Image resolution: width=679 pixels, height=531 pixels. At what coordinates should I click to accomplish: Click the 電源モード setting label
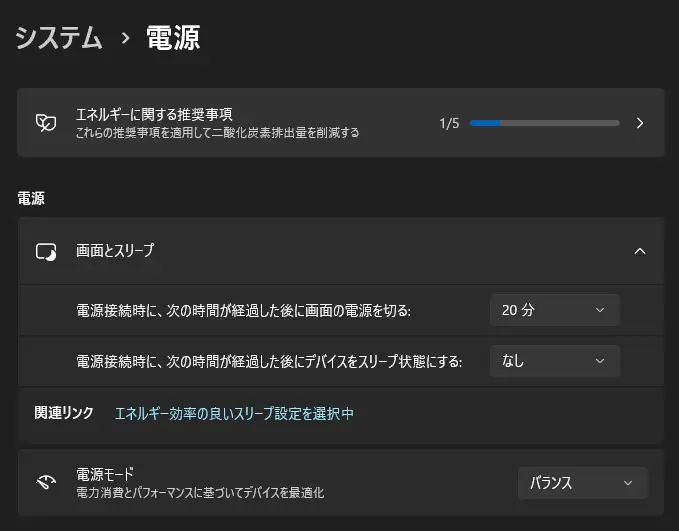105,473
